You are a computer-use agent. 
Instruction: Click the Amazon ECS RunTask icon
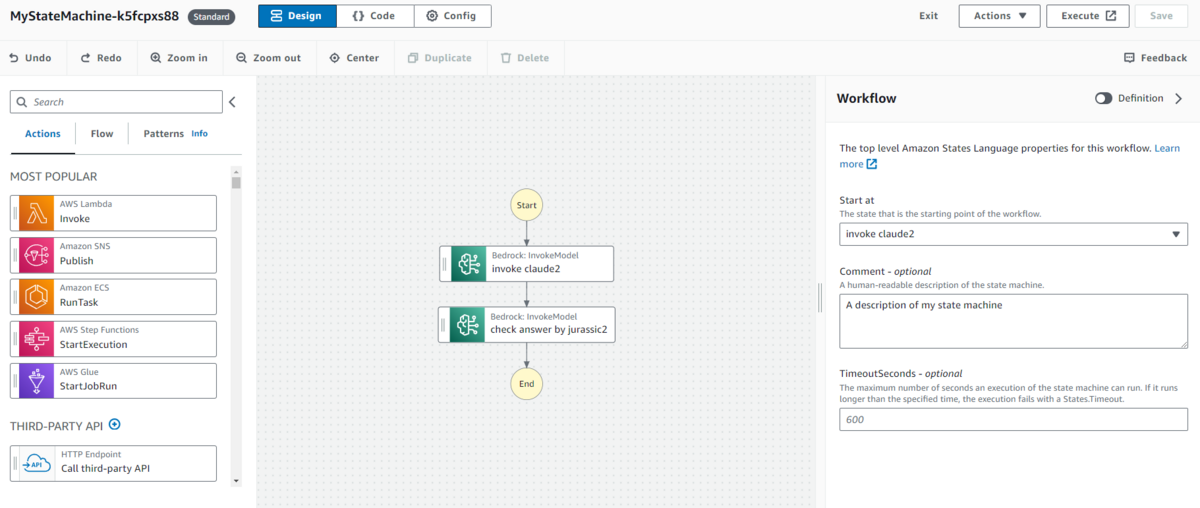(38, 297)
